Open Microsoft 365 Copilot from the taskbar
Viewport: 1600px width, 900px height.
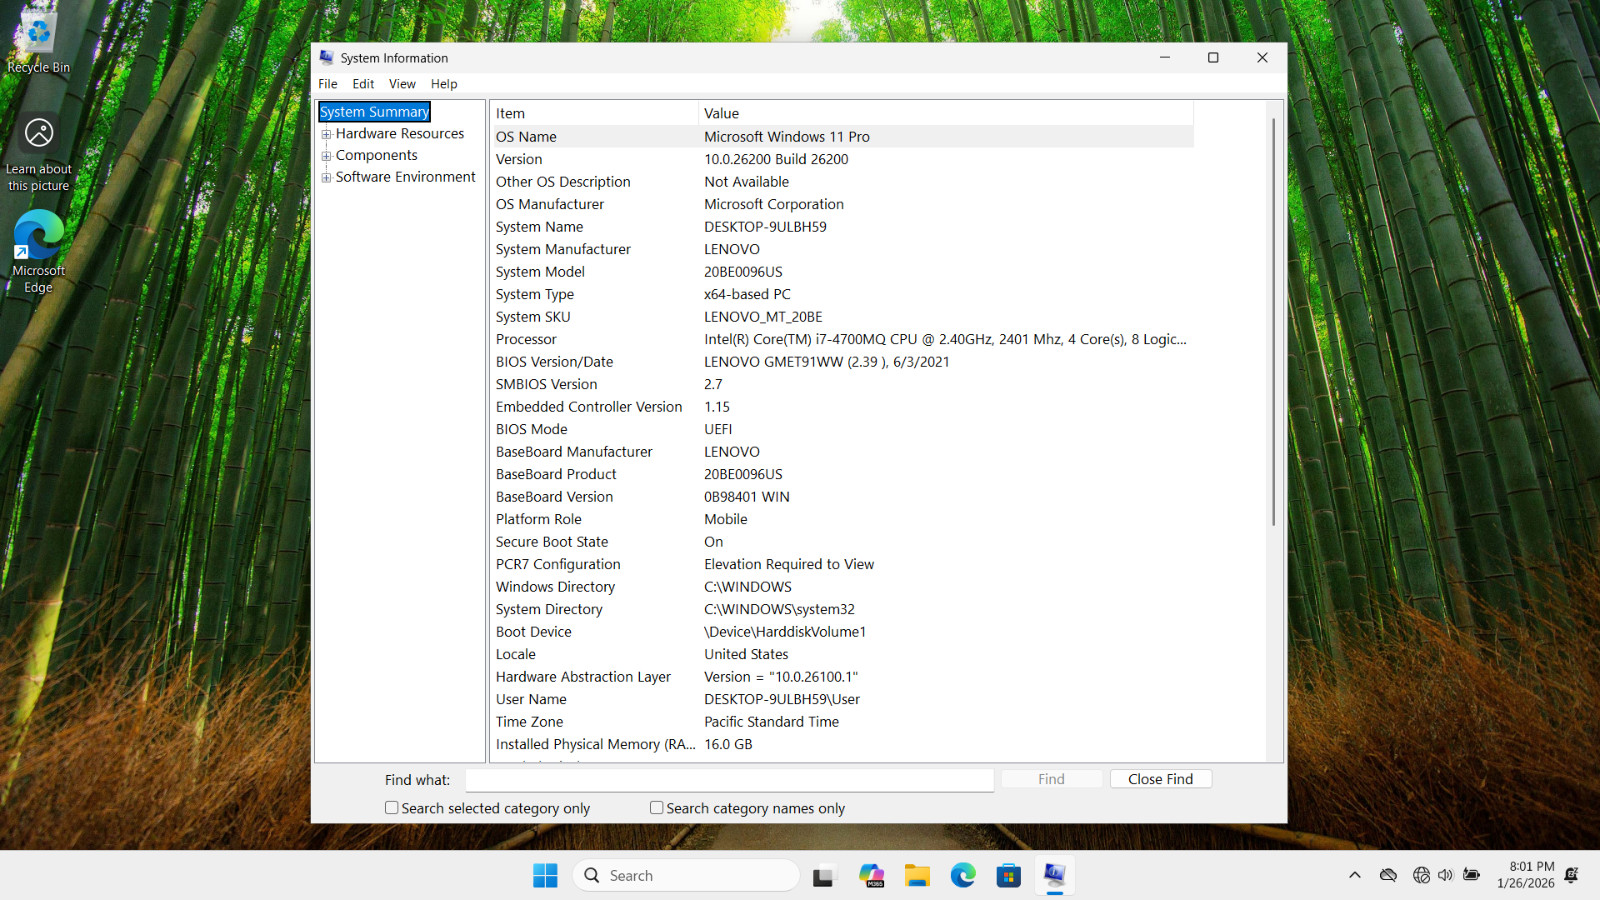coord(871,876)
